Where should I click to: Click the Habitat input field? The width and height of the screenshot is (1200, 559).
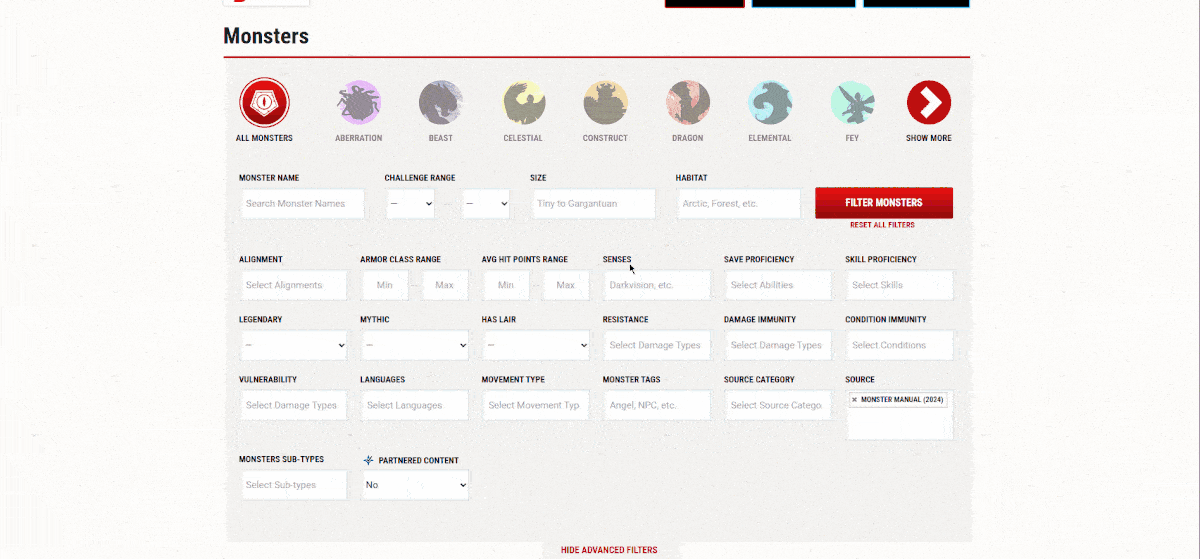[739, 203]
